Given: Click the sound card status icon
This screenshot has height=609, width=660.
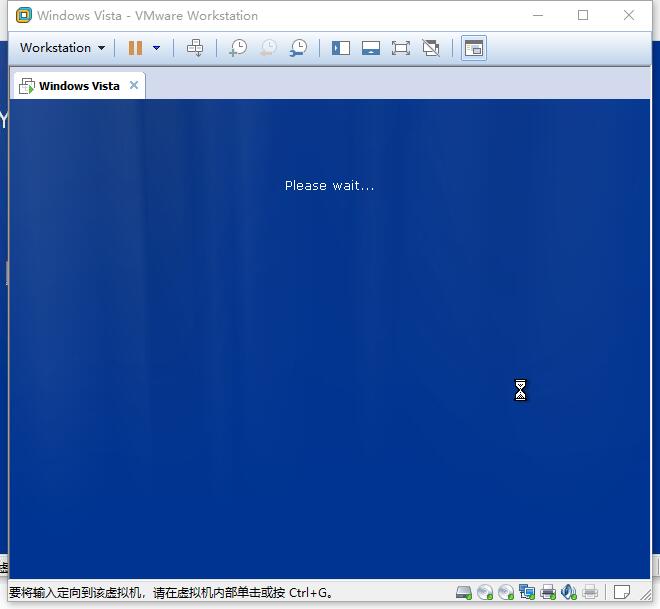Looking at the screenshot, I should coord(569,592).
